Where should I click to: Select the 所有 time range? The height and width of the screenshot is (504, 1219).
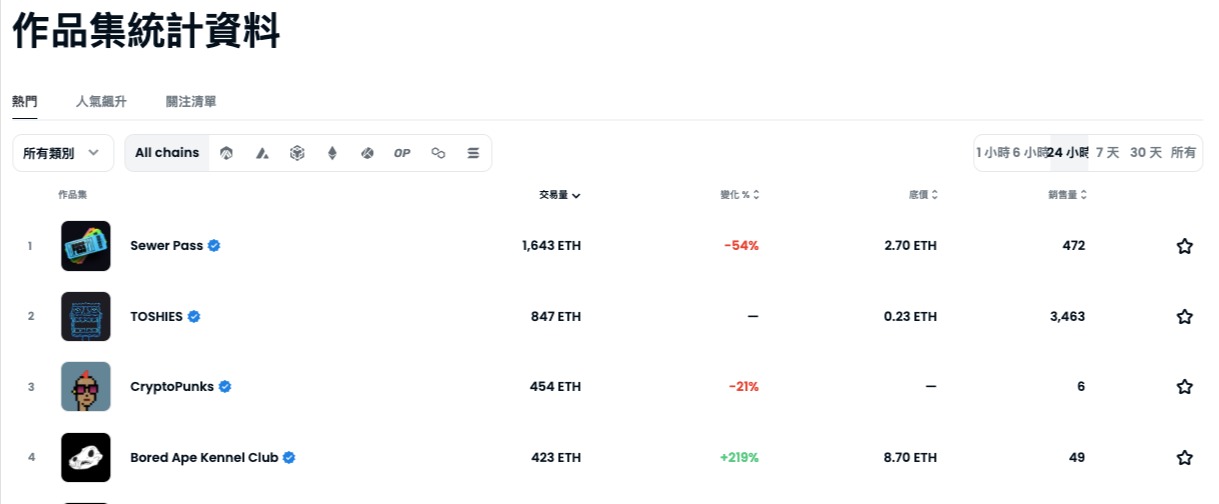1183,153
